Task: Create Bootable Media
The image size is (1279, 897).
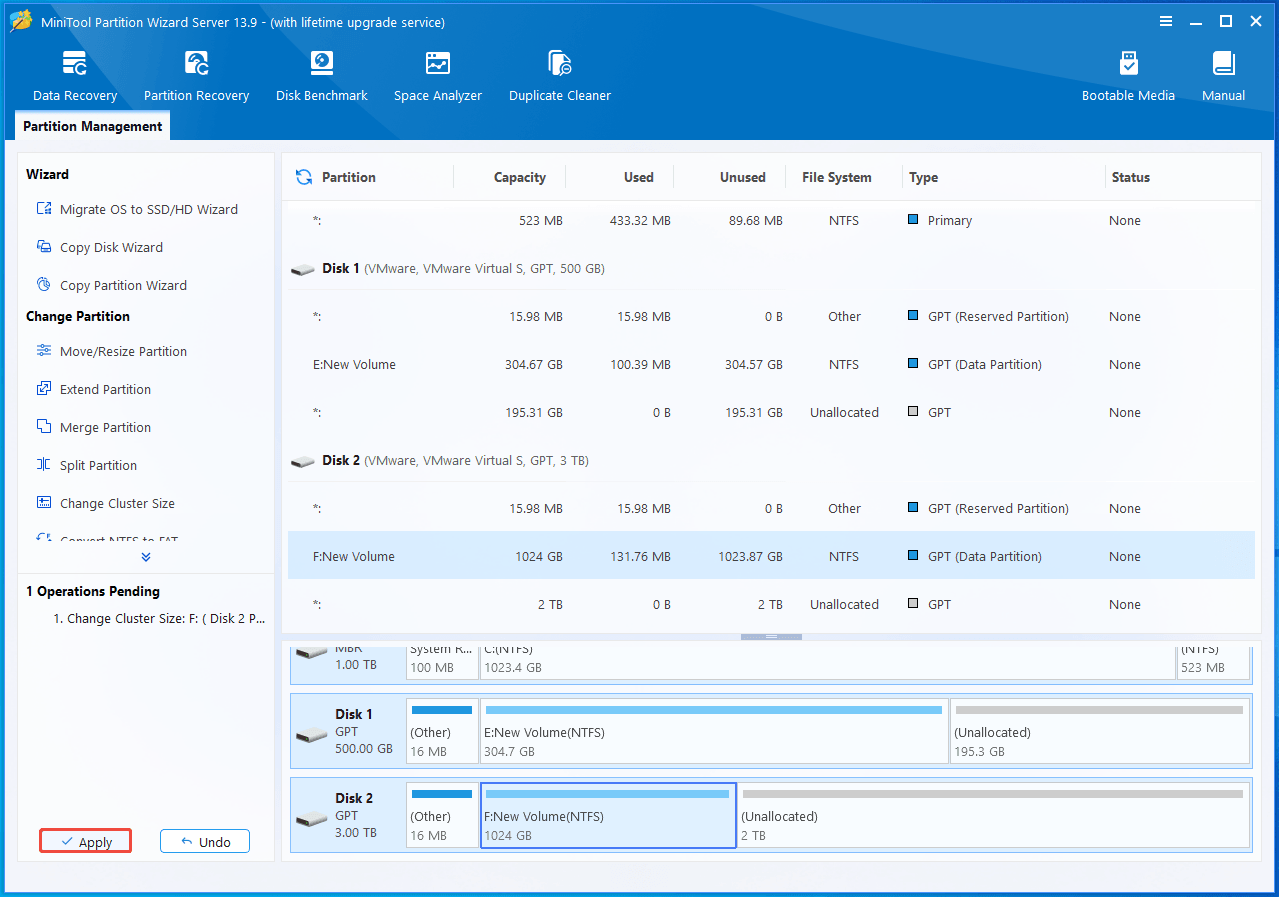Action: 1128,77
